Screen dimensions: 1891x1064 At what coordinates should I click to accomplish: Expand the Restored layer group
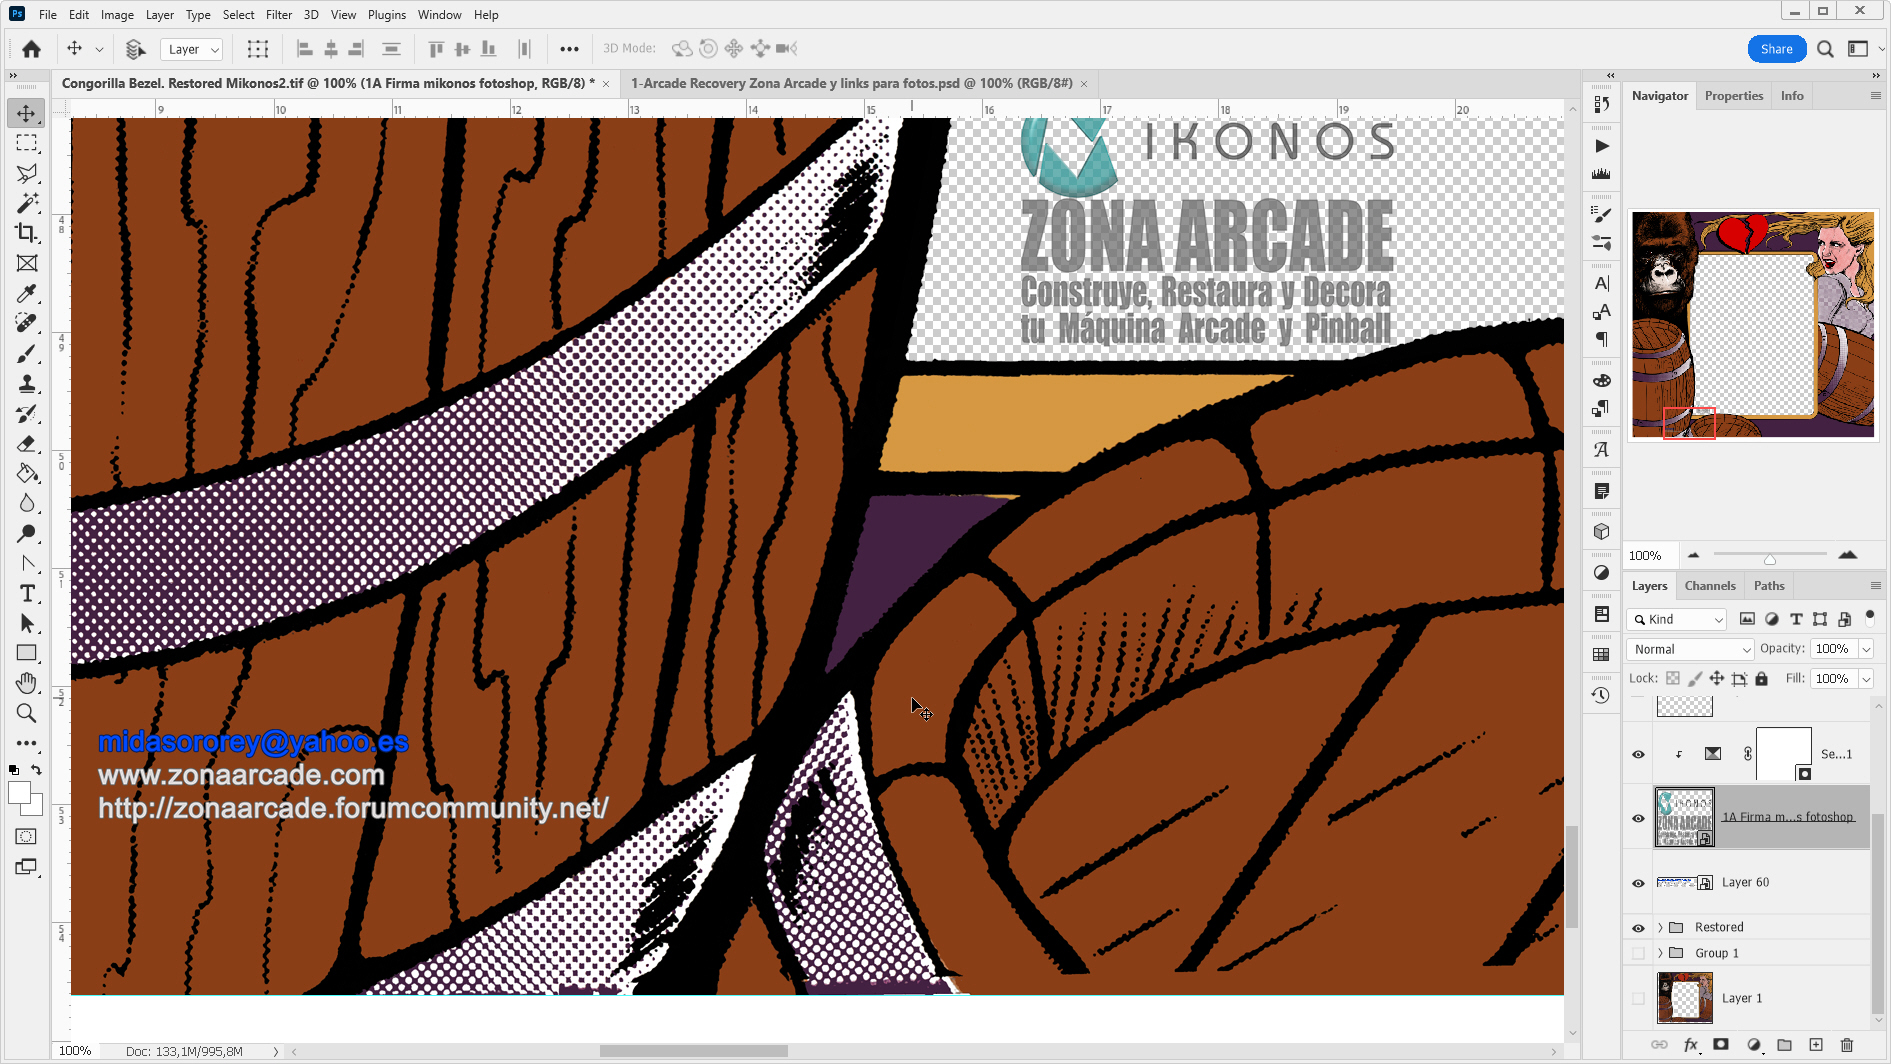point(1661,928)
